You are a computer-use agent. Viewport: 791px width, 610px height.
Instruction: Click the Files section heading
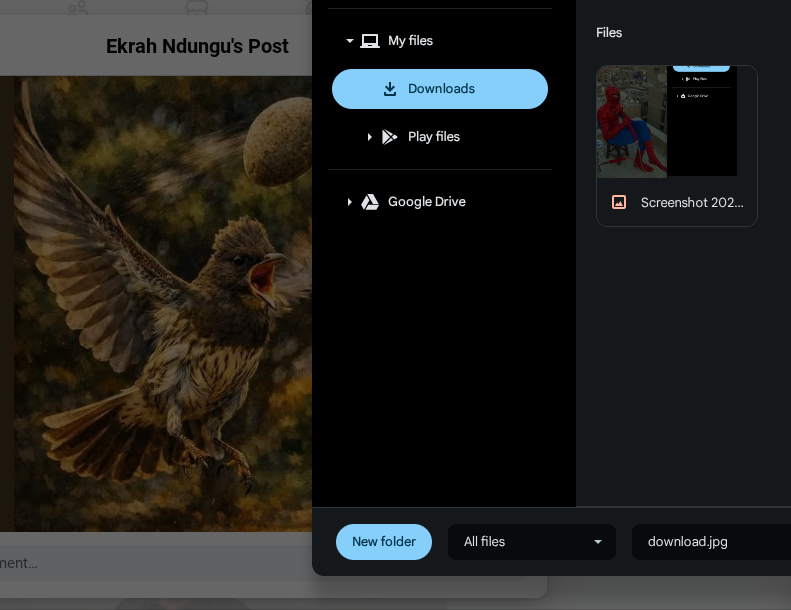(609, 33)
